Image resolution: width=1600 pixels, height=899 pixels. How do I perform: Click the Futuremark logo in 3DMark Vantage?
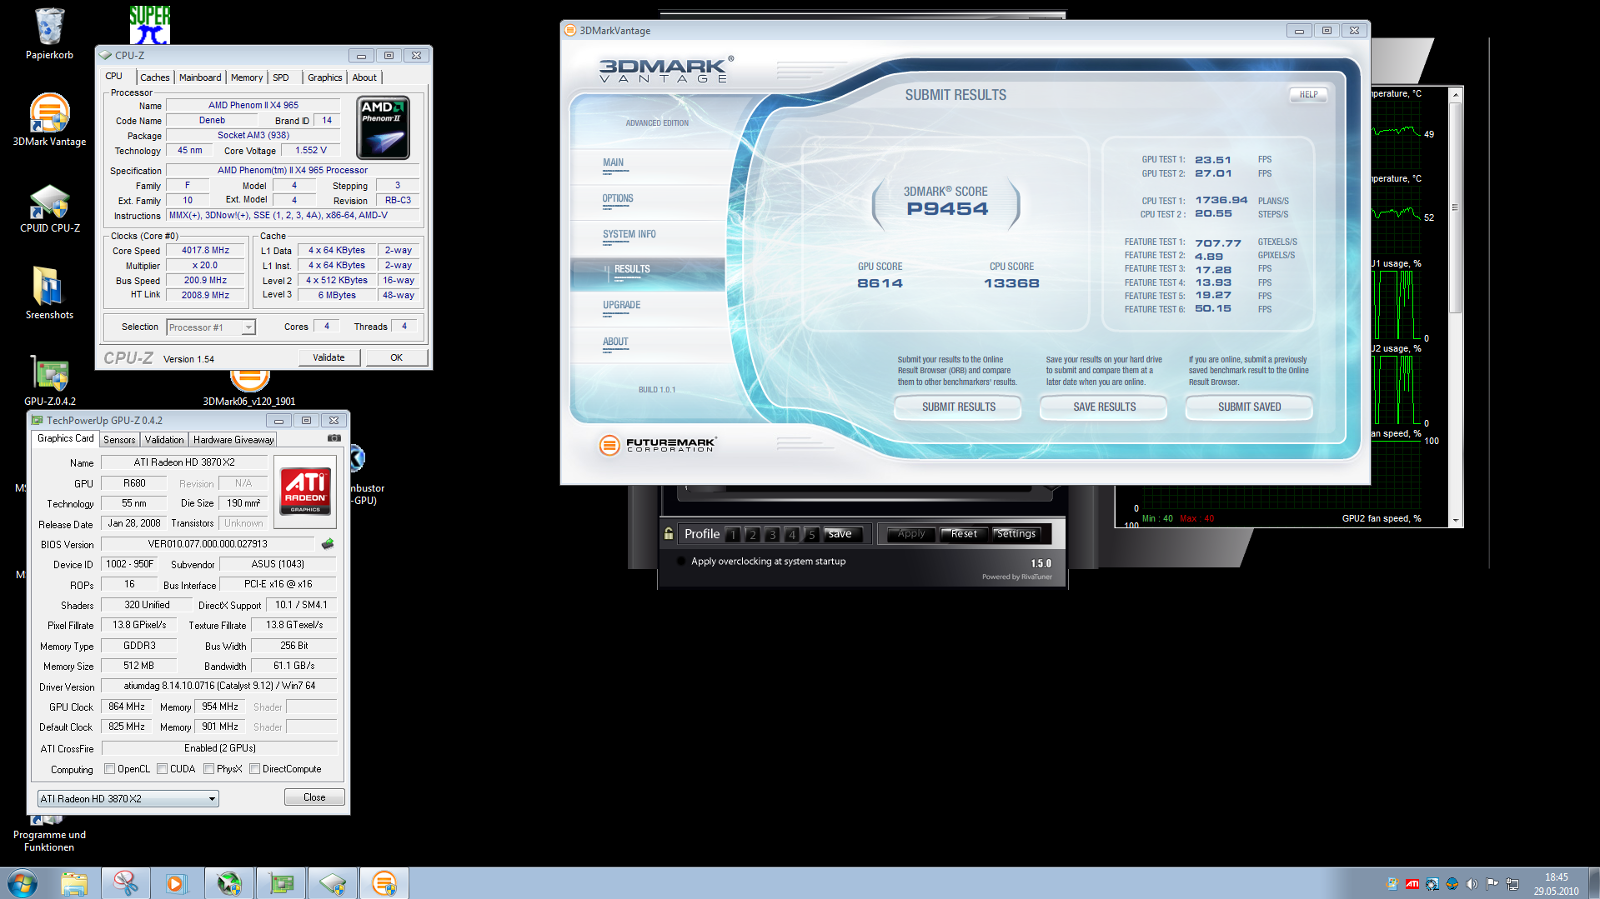click(657, 445)
